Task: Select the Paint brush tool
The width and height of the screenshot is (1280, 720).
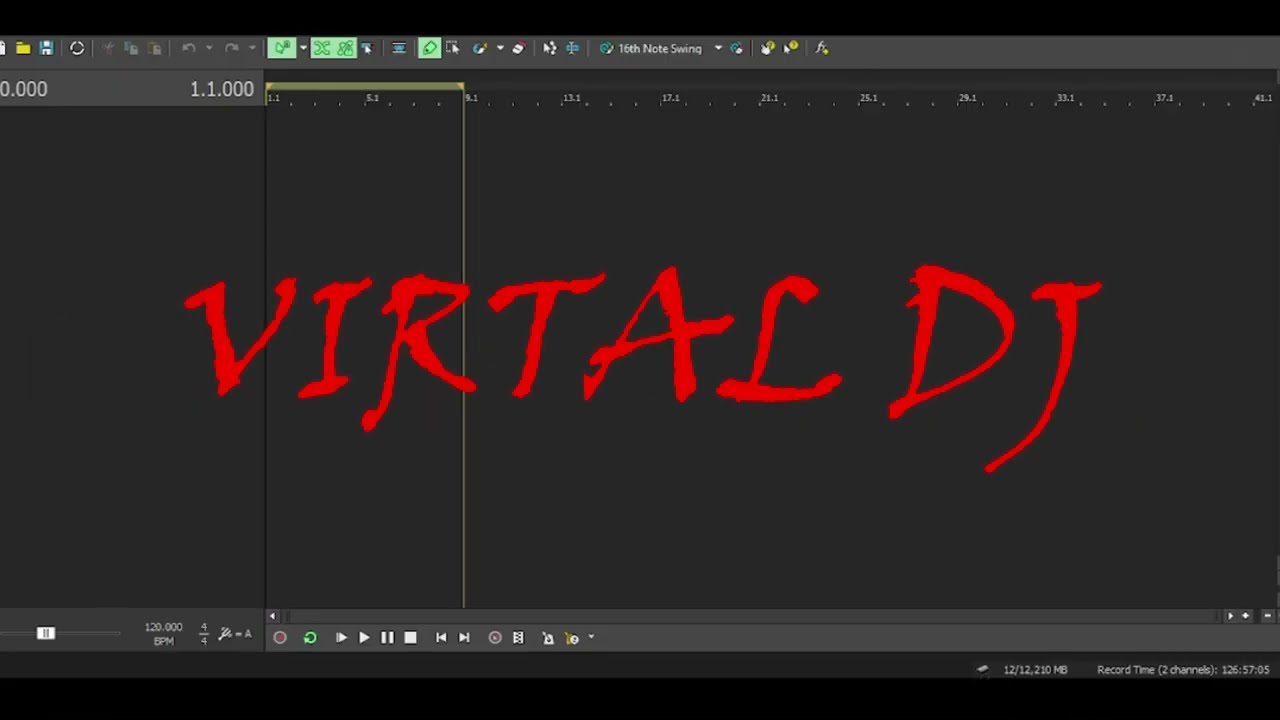Action: click(x=480, y=48)
